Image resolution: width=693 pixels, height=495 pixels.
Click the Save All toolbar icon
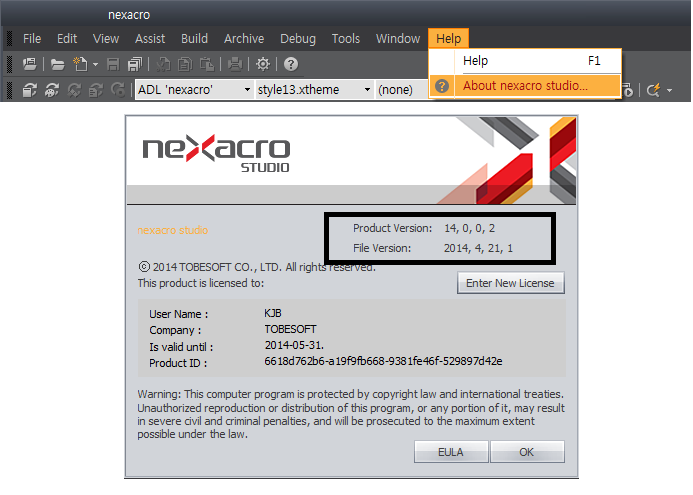point(133,64)
